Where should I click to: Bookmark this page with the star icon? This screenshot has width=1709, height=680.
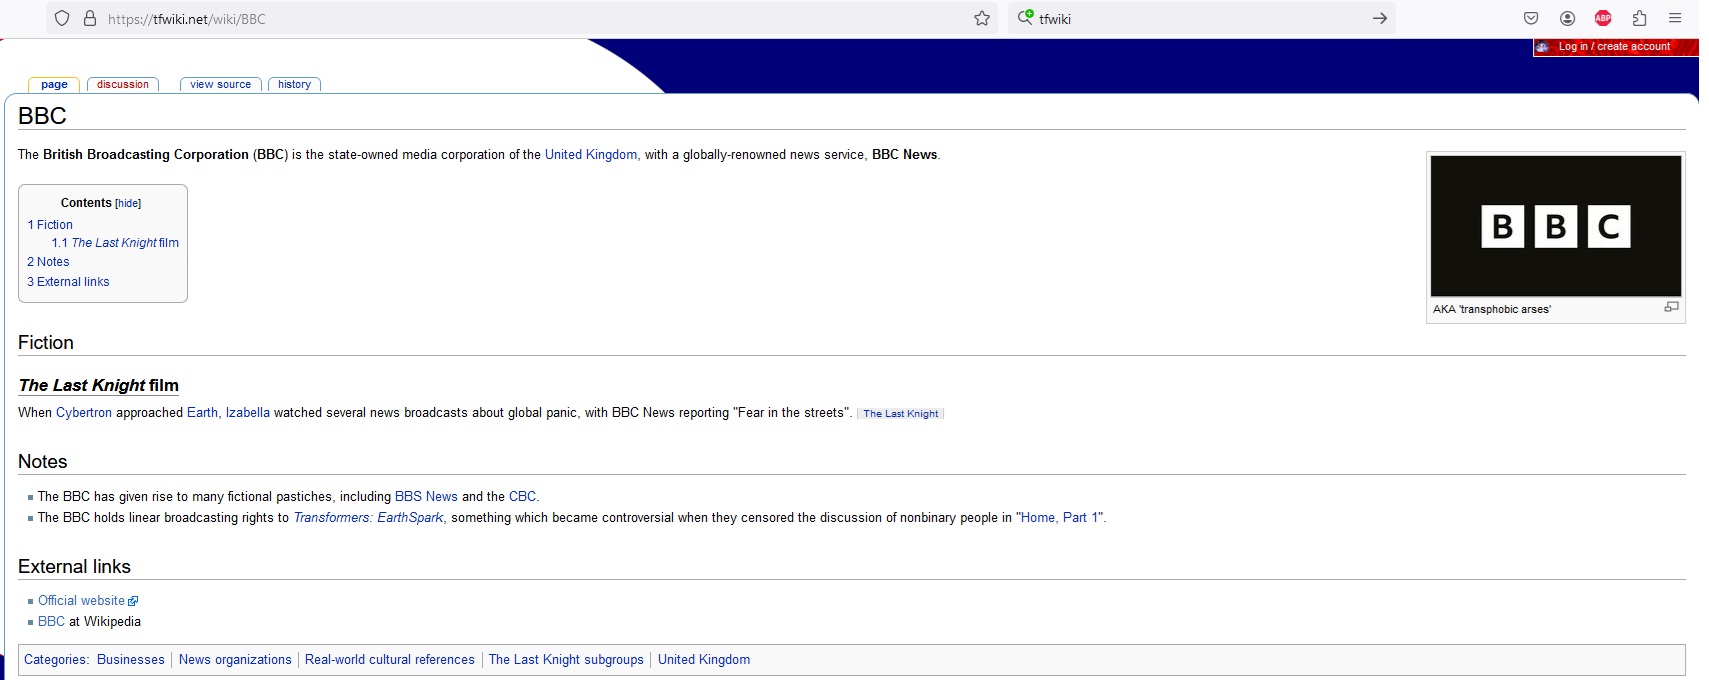tap(982, 18)
